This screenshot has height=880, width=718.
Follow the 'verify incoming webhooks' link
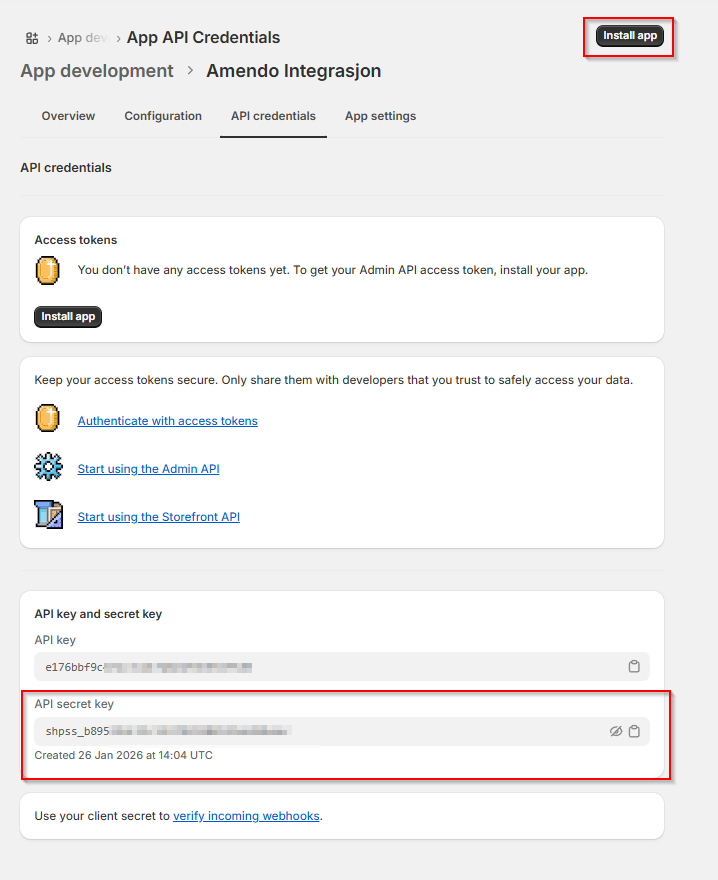point(246,816)
